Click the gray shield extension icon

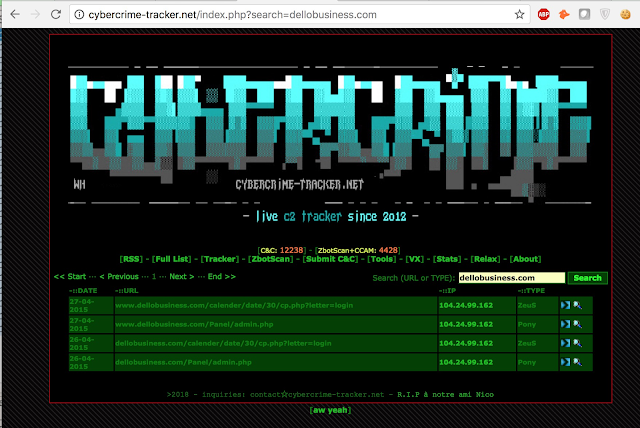pyautogui.click(x=605, y=15)
